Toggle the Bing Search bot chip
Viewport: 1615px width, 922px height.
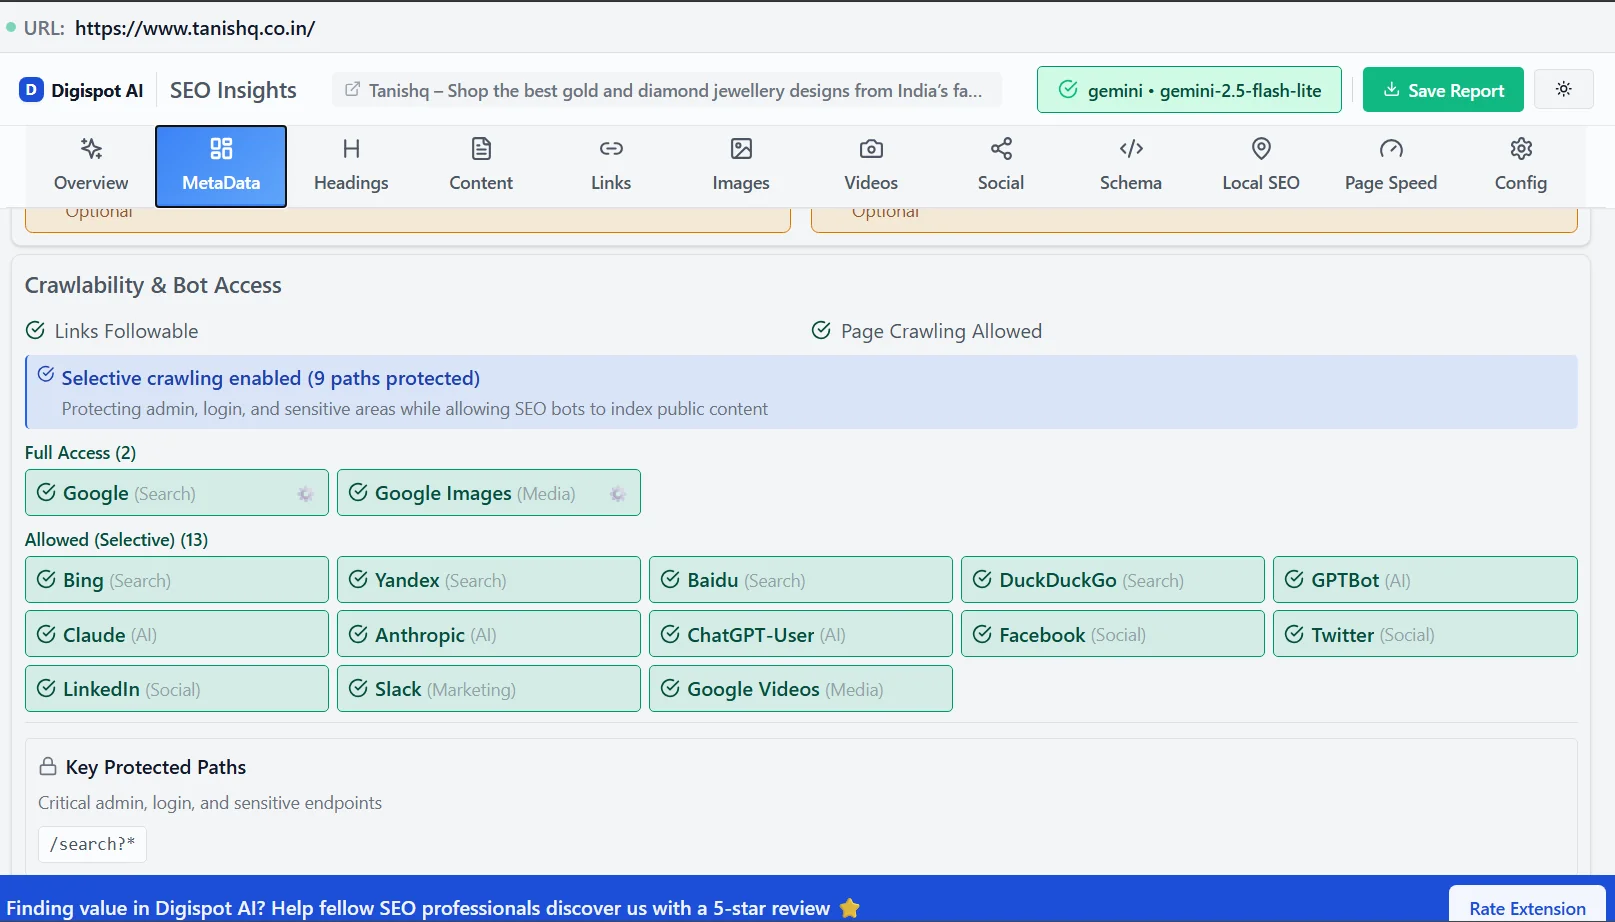(x=177, y=579)
